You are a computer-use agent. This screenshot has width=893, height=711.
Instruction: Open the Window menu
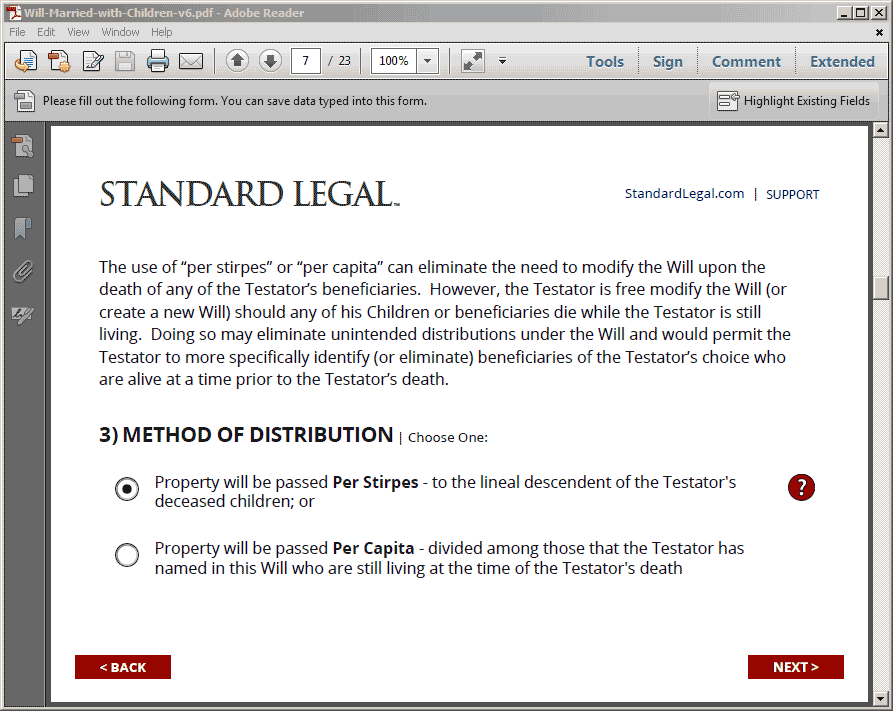pyautogui.click(x=120, y=32)
